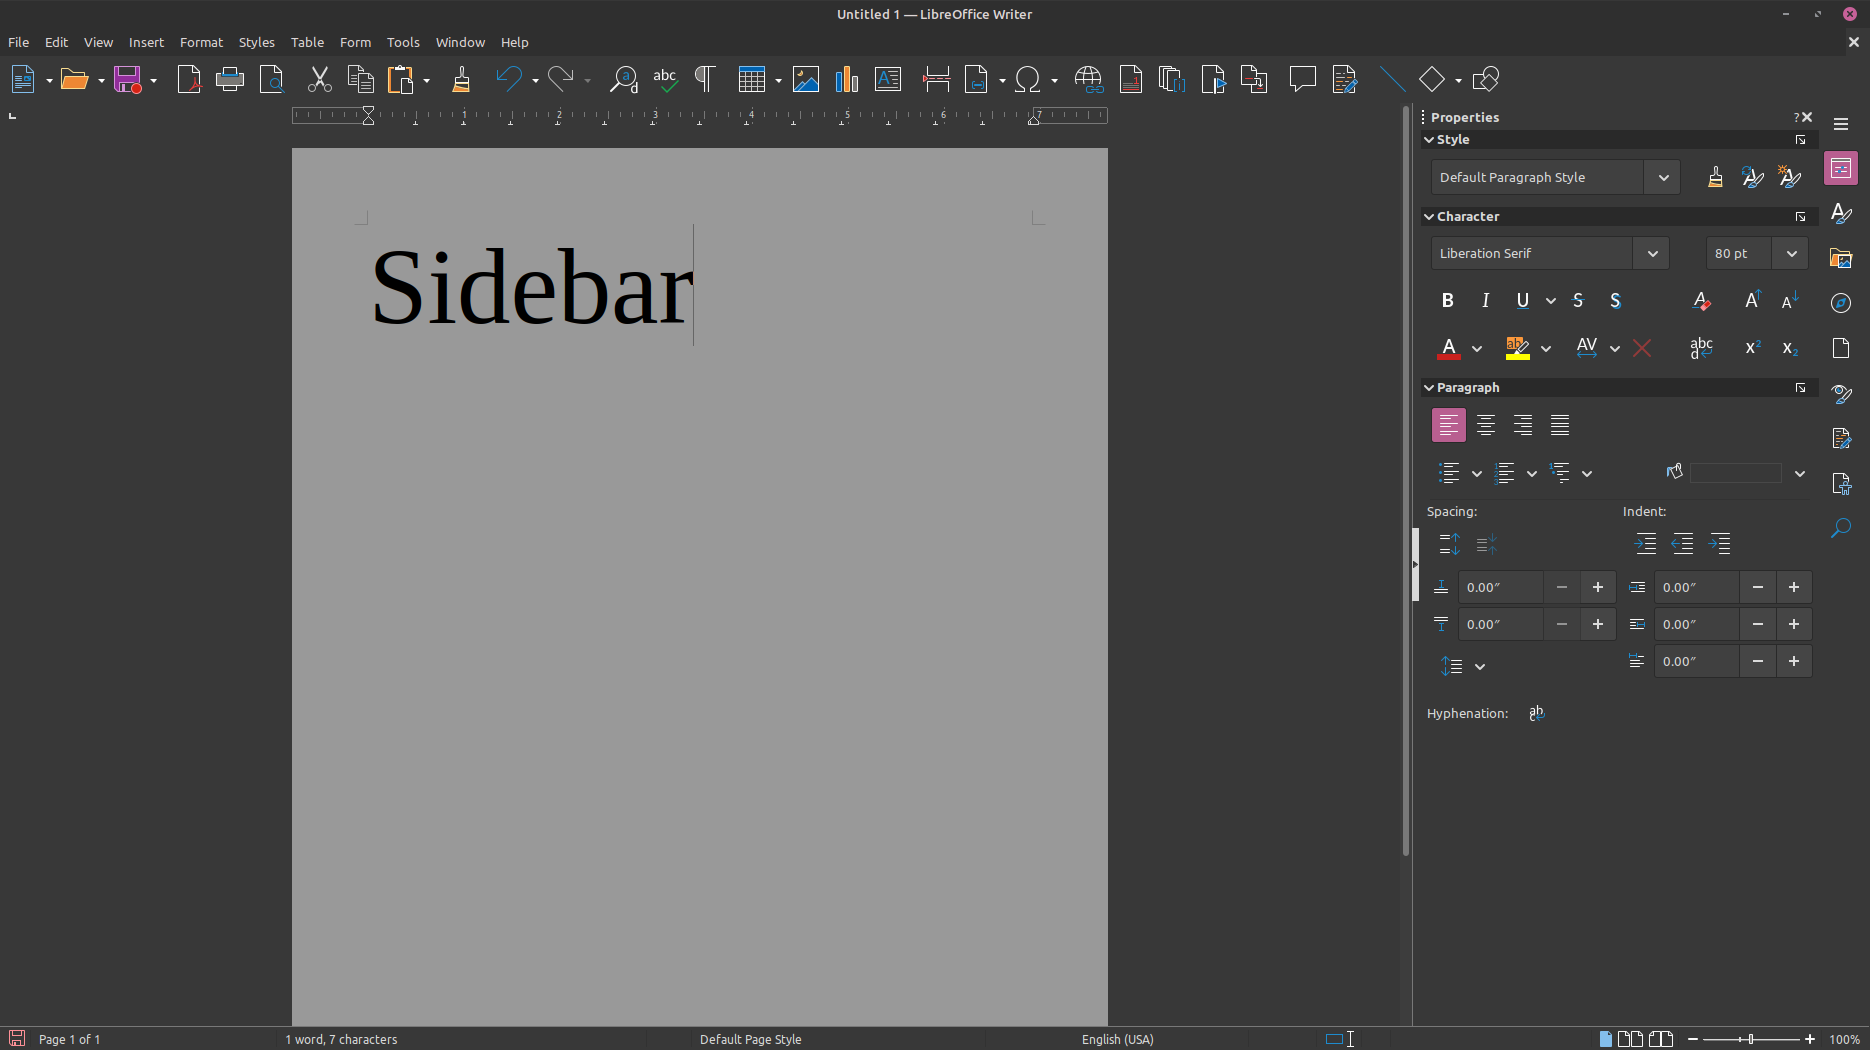Image resolution: width=1870 pixels, height=1050 pixels.
Task: Toggle Italic formatting in sidebar
Action: [1485, 301]
